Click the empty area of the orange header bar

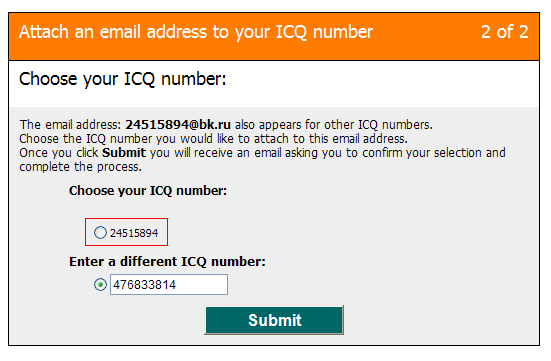coord(425,35)
